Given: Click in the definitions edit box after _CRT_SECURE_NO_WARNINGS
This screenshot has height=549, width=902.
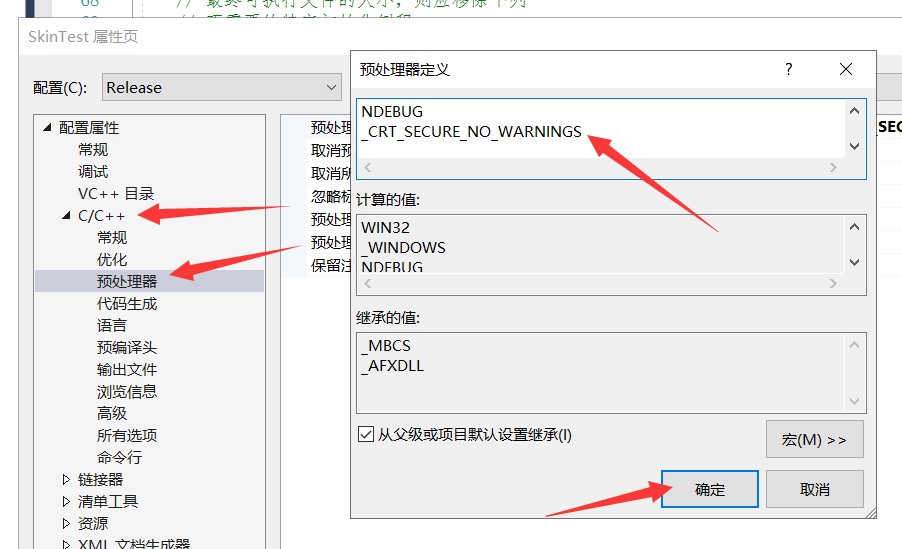Looking at the screenshot, I should coord(584,132).
